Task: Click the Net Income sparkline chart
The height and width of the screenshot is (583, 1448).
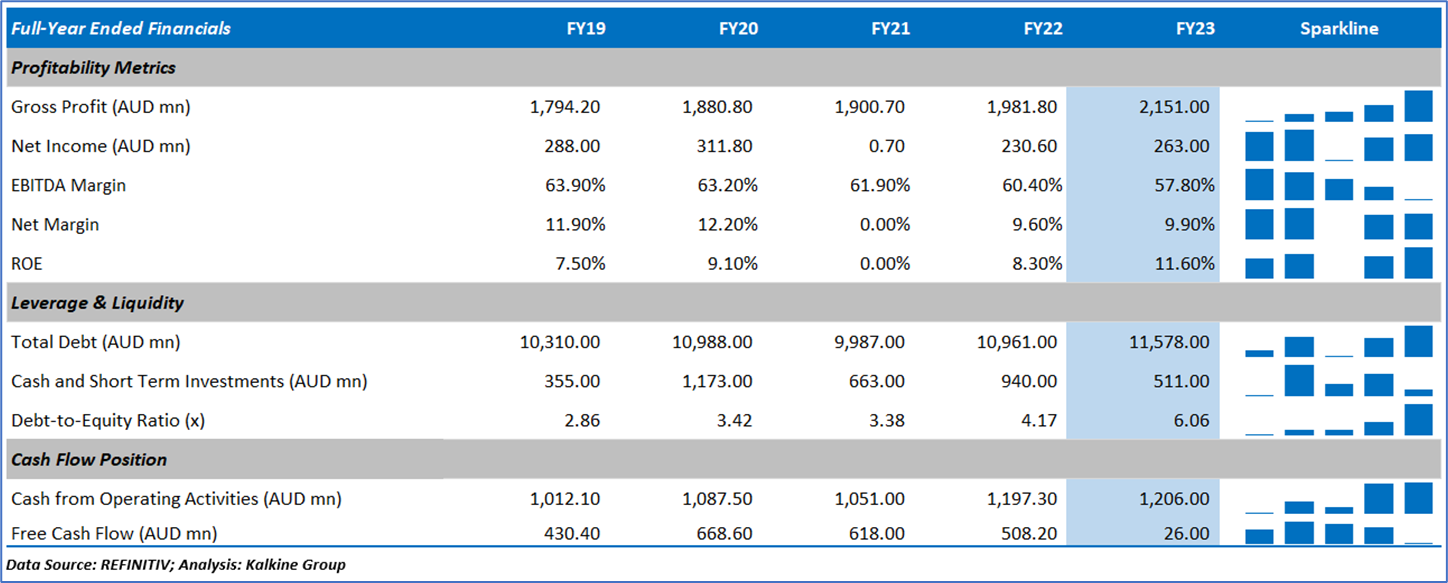Action: (x=1338, y=147)
